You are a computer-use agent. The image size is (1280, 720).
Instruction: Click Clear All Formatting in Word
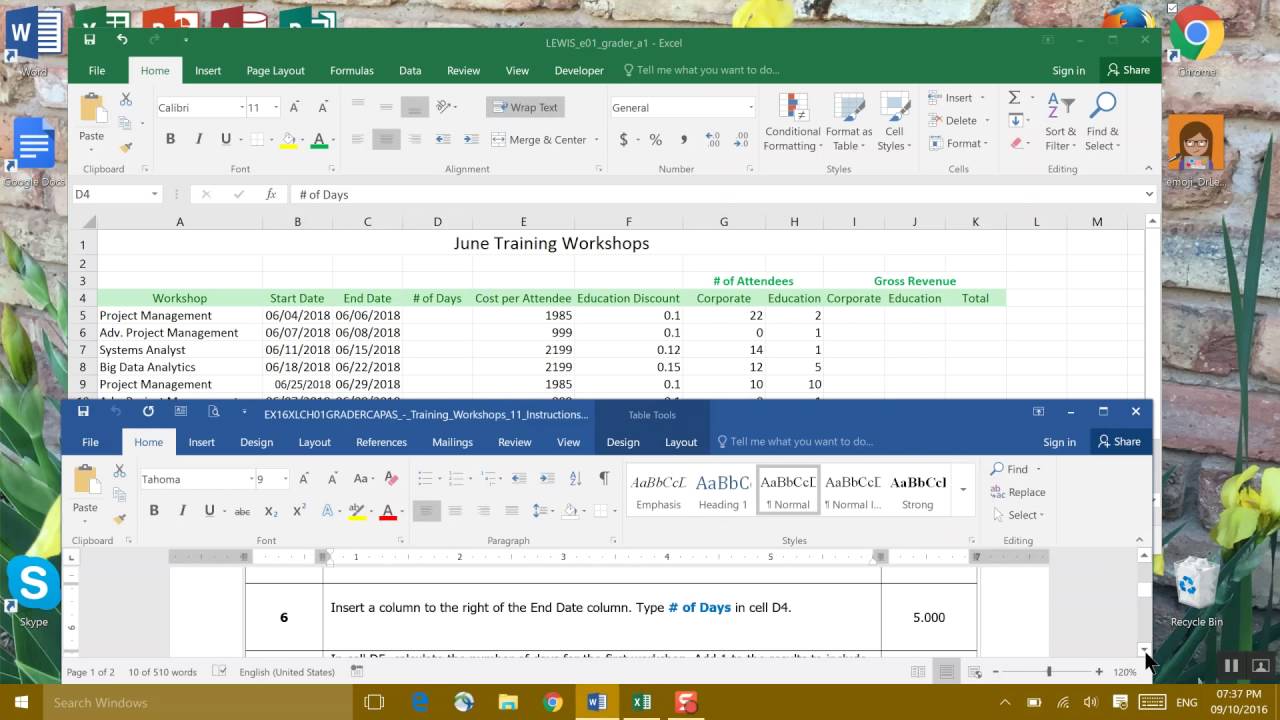coord(391,479)
